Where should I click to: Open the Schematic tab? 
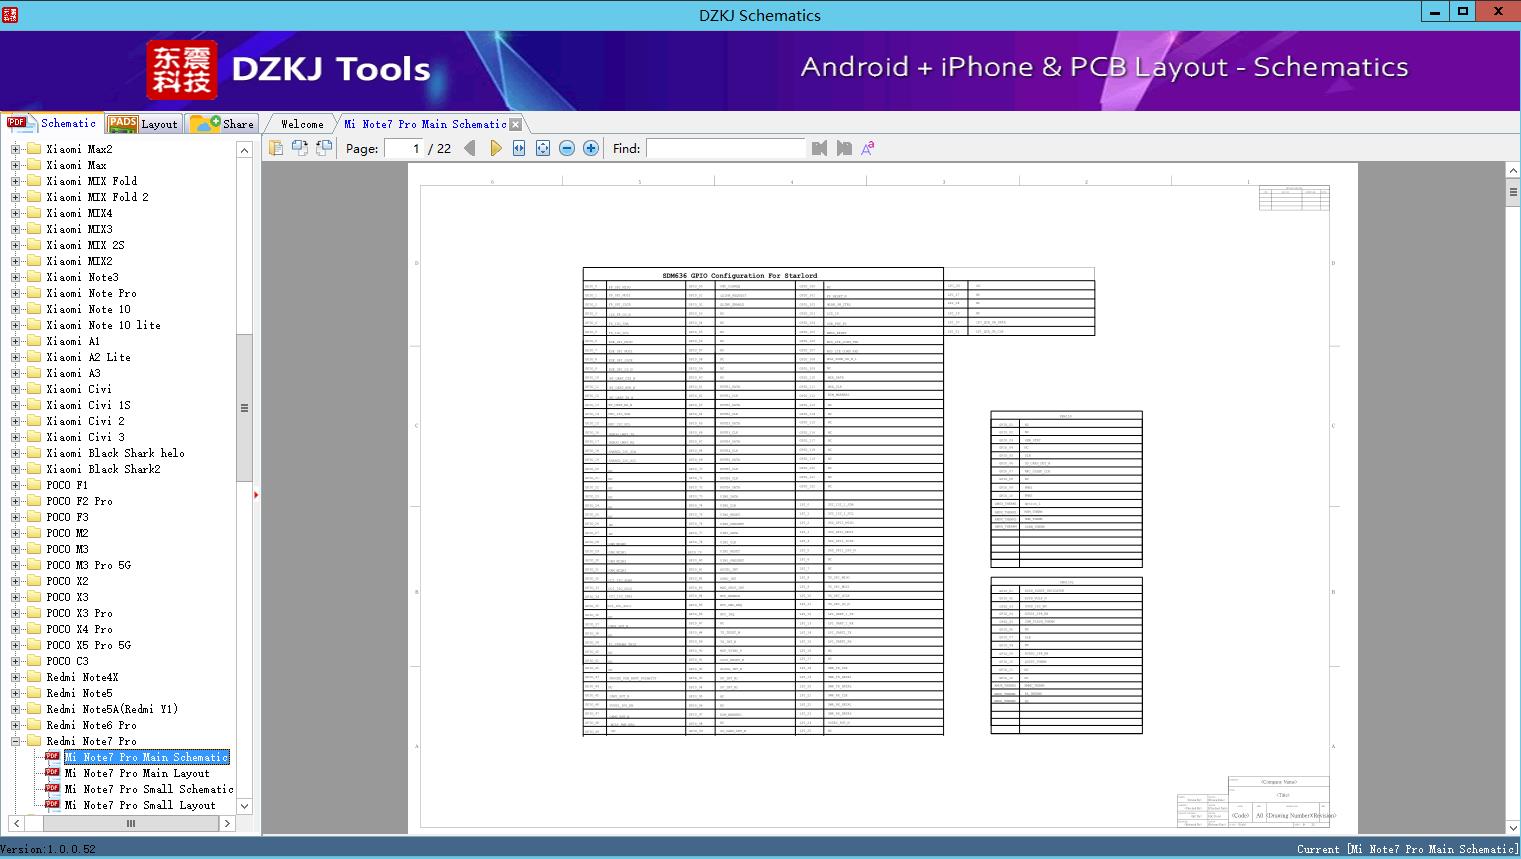tap(52, 123)
